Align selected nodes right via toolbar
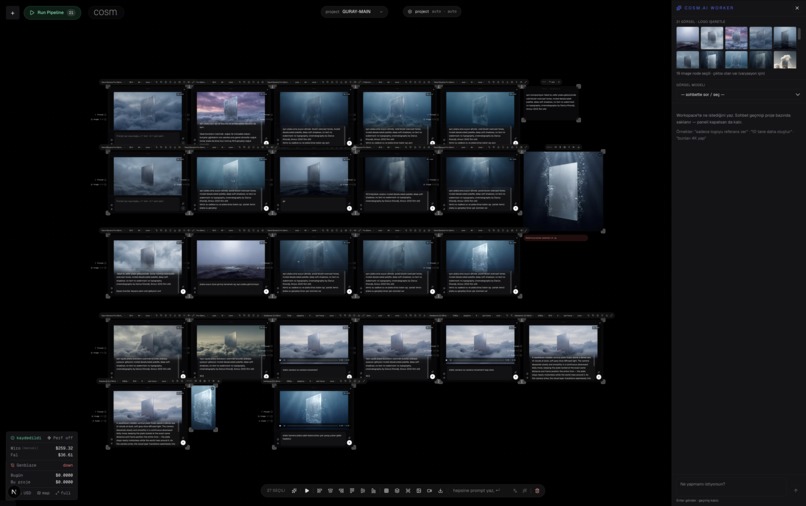Image resolution: width=806 pixels, height=506 pixels. pos(341,491)
